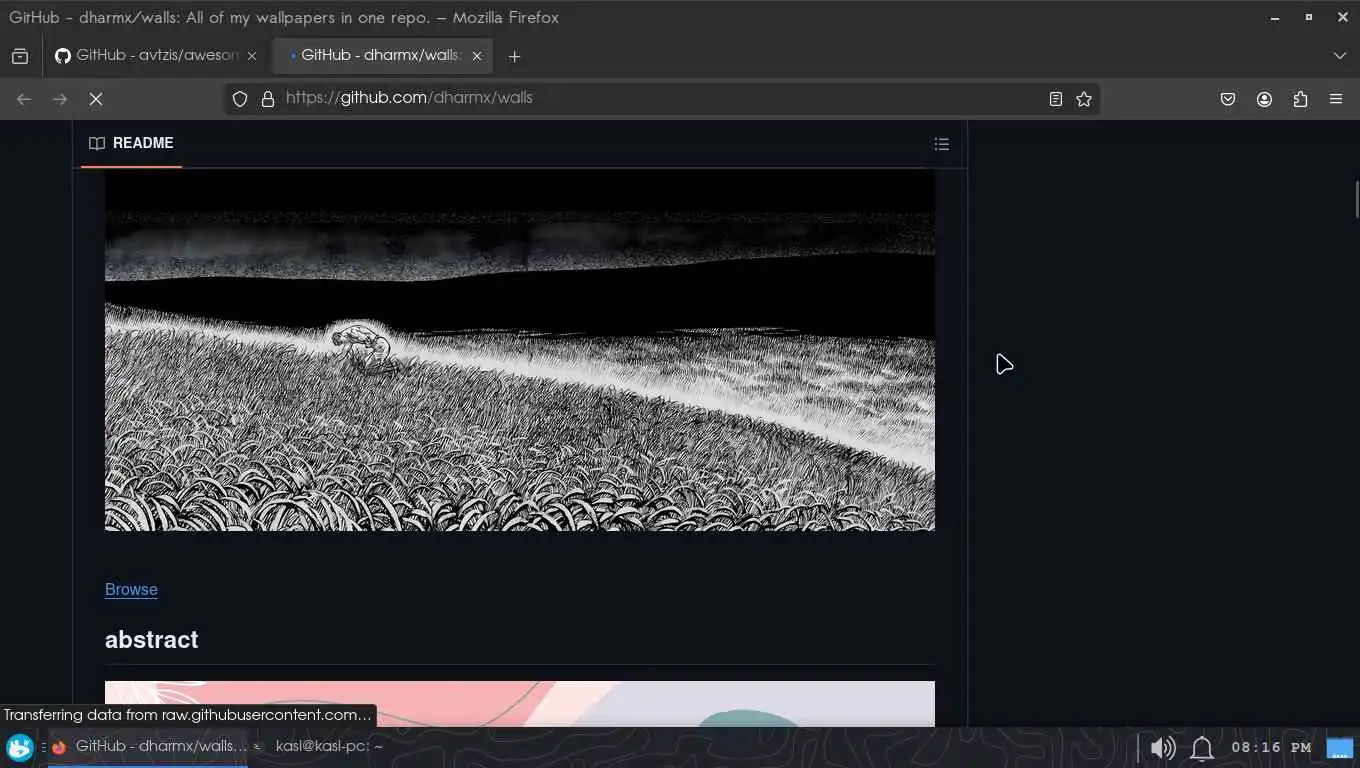Click the page vertical scrollbar
Screen dimensions: 1360x768
[1356, 199]
